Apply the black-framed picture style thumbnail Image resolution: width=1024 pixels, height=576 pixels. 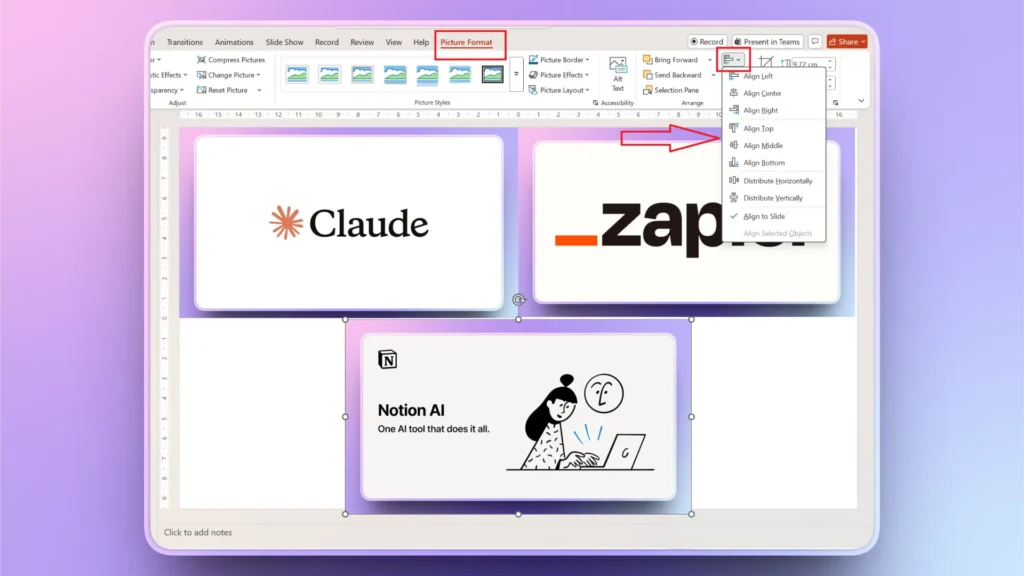pos(492,74)
